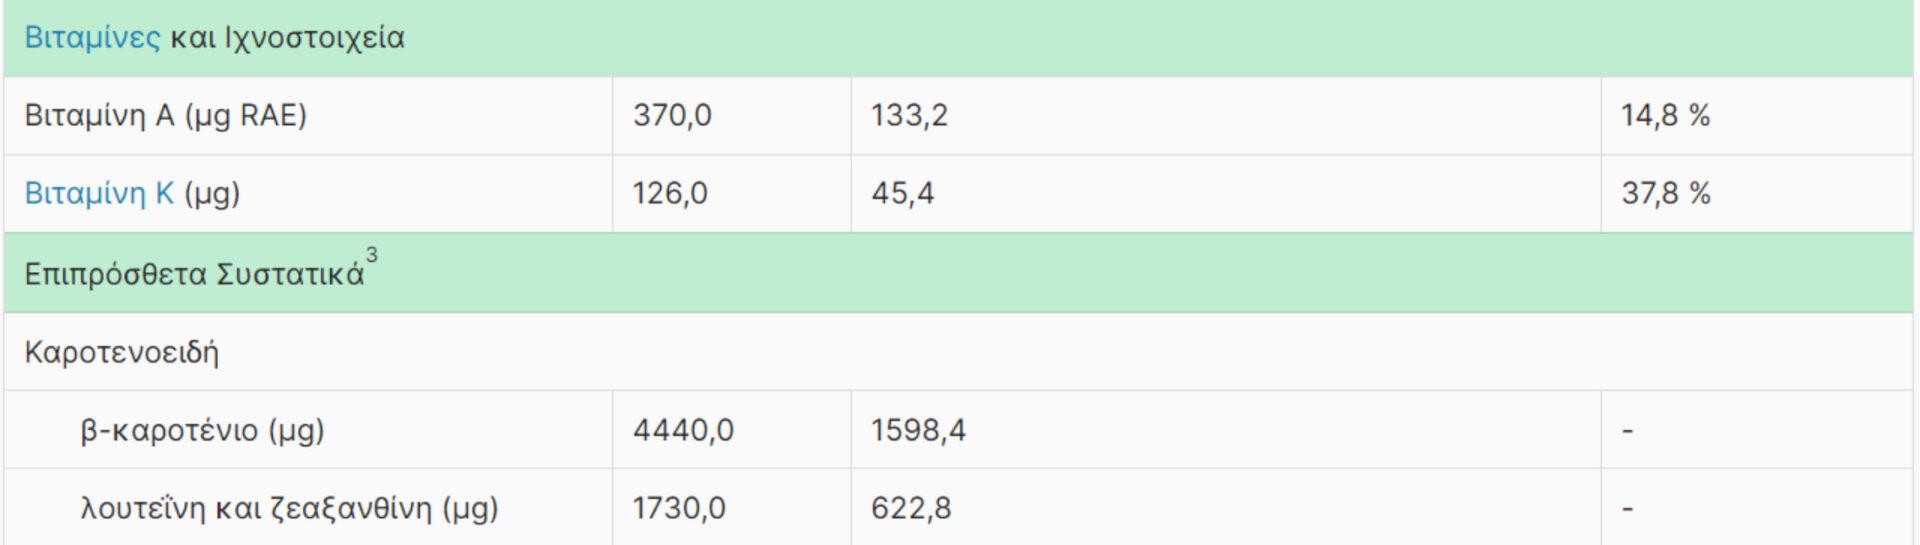1920x545 pixels.
Task: Click the Καροτενοειδή row label
Action: point(122,353)
